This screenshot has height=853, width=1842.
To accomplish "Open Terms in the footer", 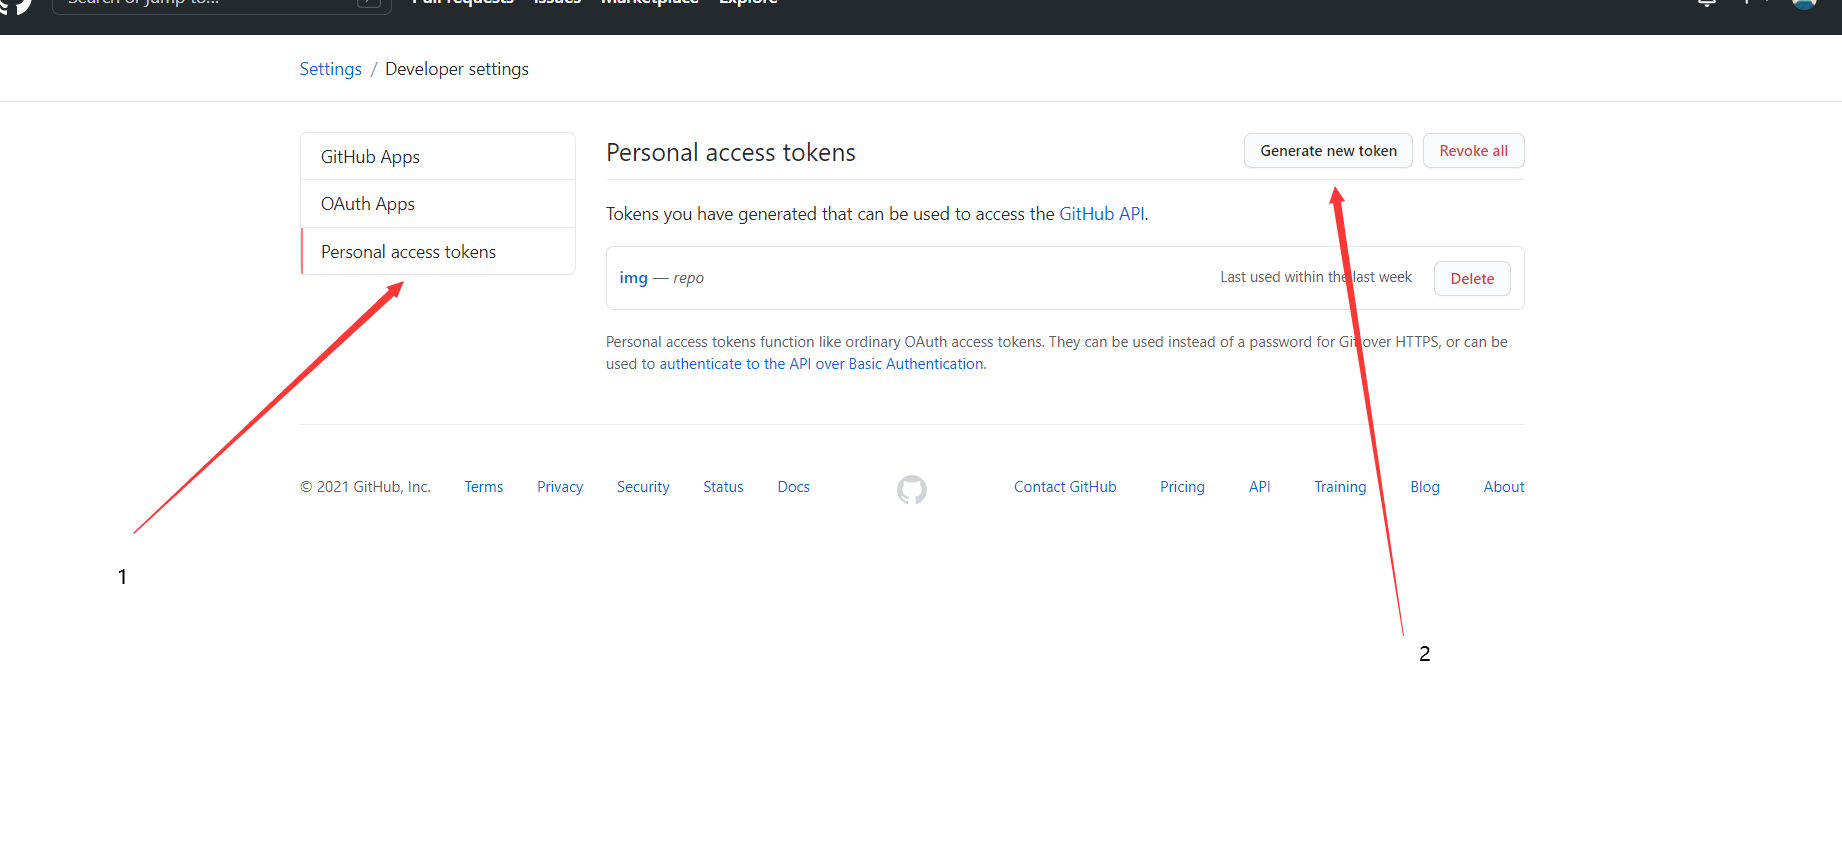I will 483,487.
